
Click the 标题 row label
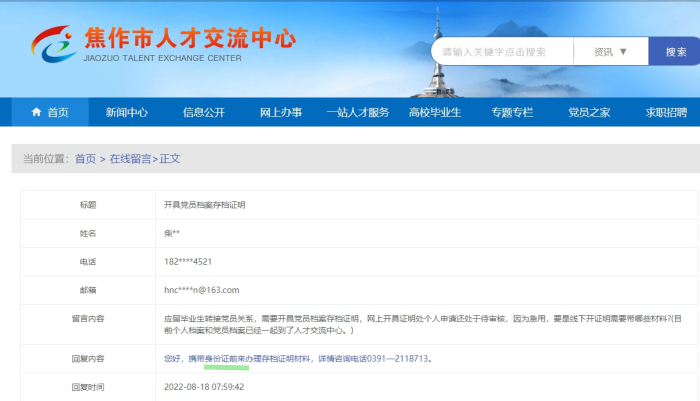point(88,205)
